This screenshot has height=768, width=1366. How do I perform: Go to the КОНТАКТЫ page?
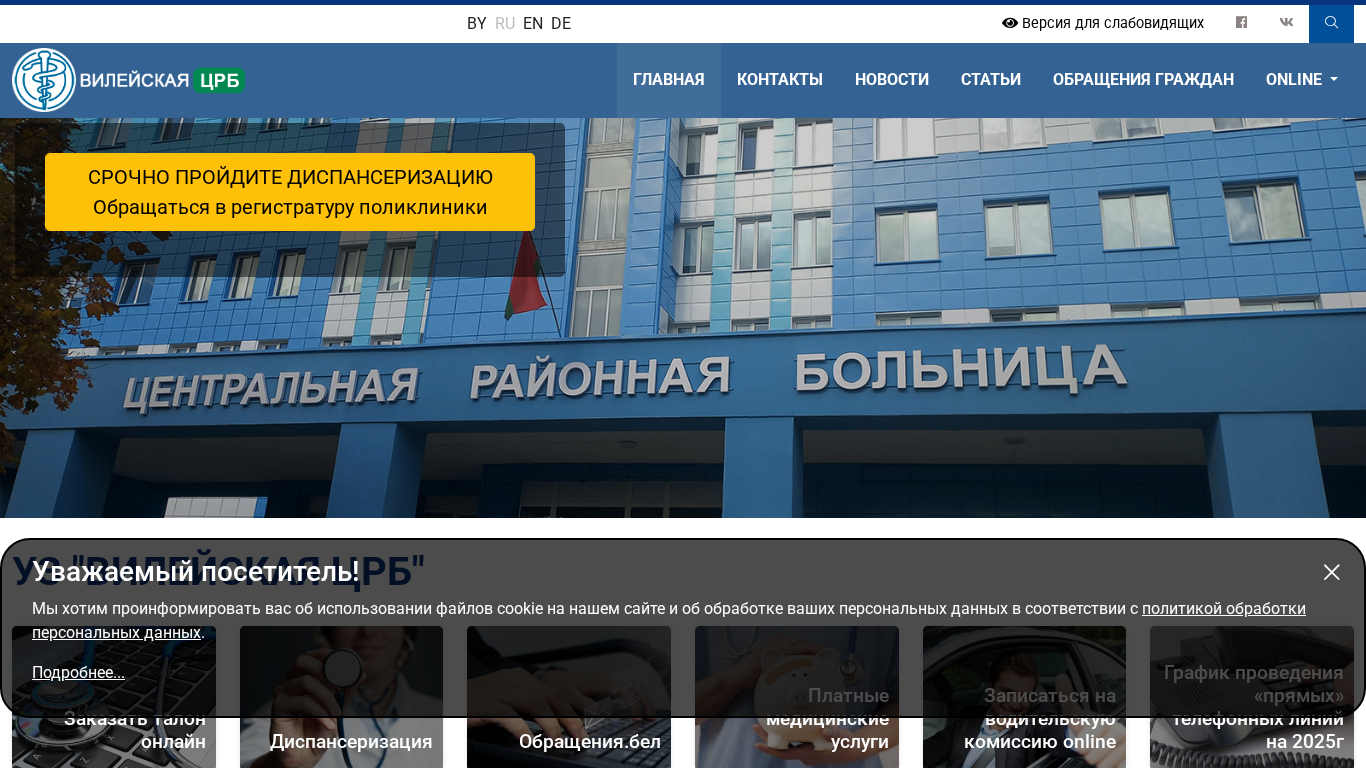coord(780,80)
